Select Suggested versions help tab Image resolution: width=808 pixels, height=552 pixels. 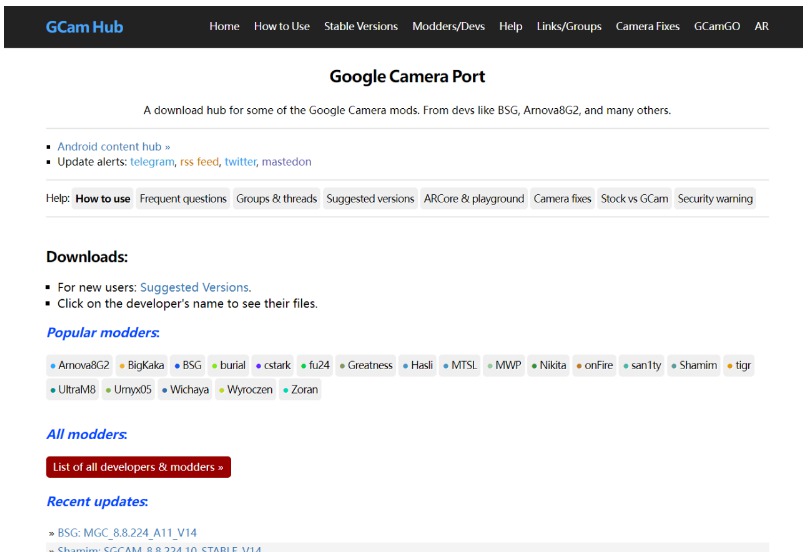click(370, 198)
